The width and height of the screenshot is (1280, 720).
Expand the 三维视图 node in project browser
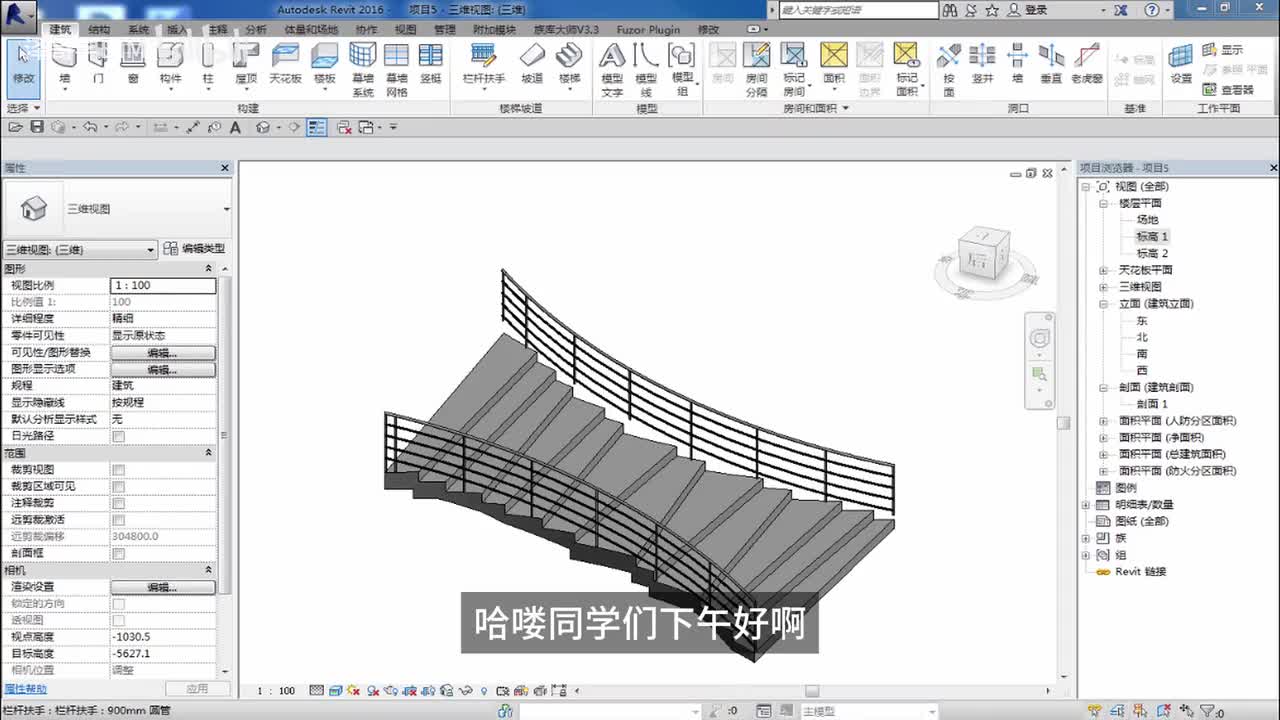[x=1104, y=287]
